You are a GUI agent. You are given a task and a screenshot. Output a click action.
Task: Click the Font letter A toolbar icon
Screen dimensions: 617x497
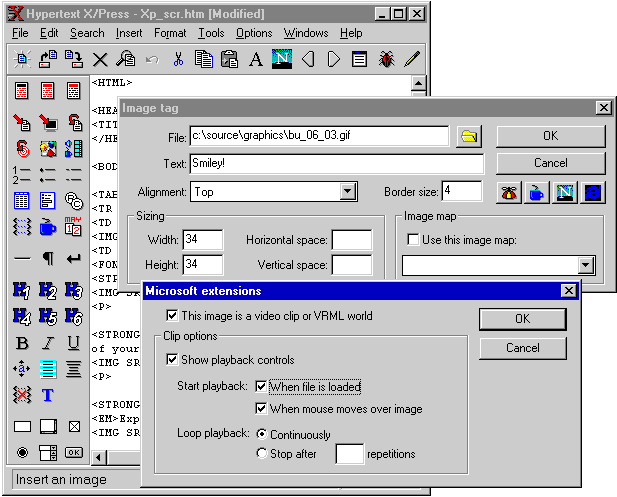[256, 59]
